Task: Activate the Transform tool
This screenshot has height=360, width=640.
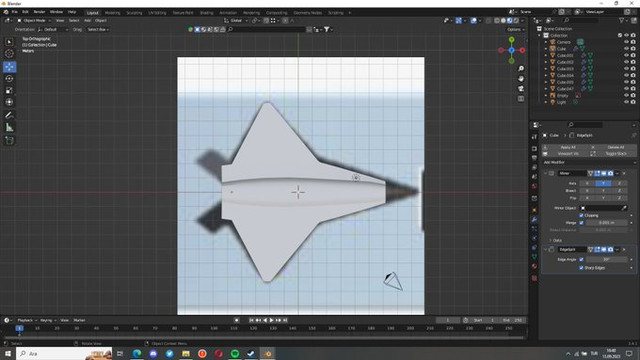Action: click(9, 102)
